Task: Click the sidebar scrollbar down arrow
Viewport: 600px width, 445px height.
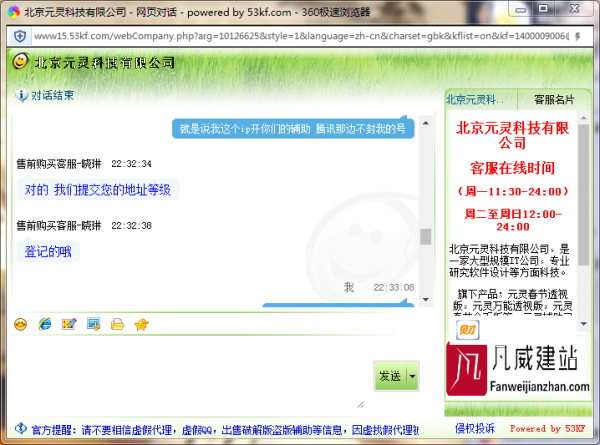Action: coord(584,324)
